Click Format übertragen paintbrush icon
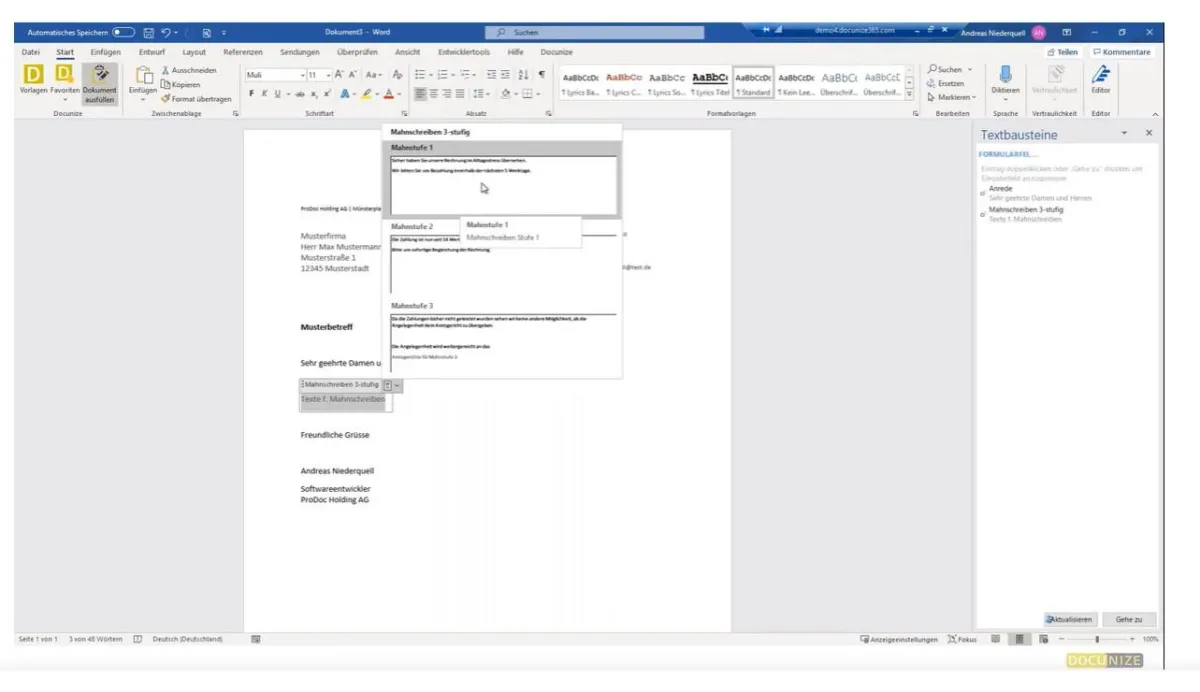 click(166, 99)
